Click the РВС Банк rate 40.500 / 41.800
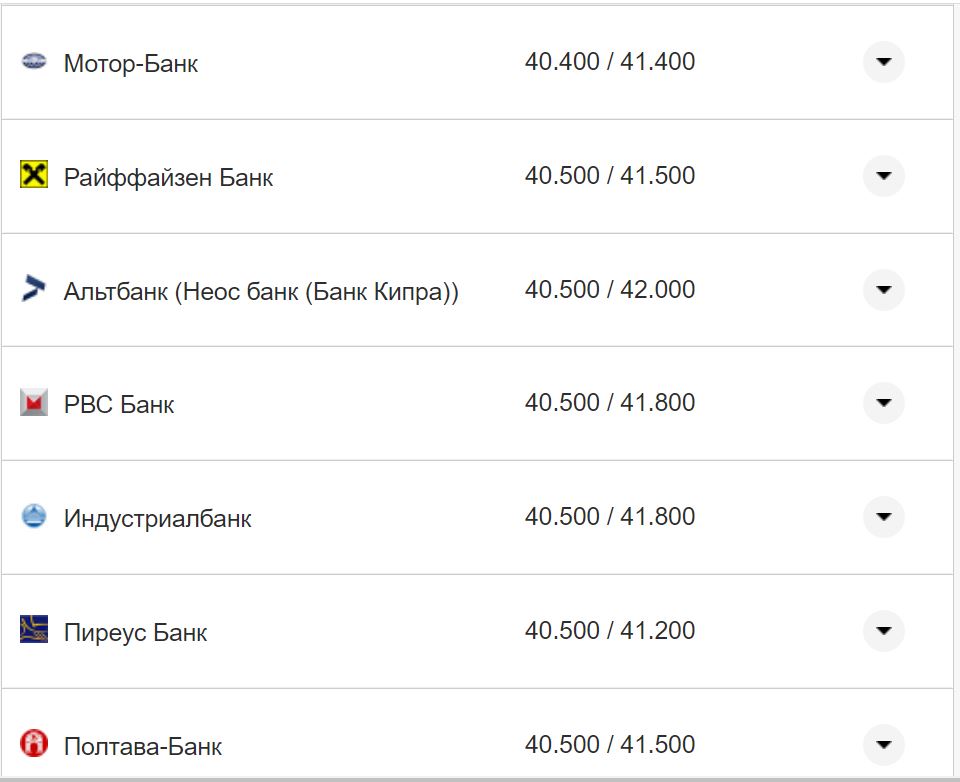 [609, 403]
